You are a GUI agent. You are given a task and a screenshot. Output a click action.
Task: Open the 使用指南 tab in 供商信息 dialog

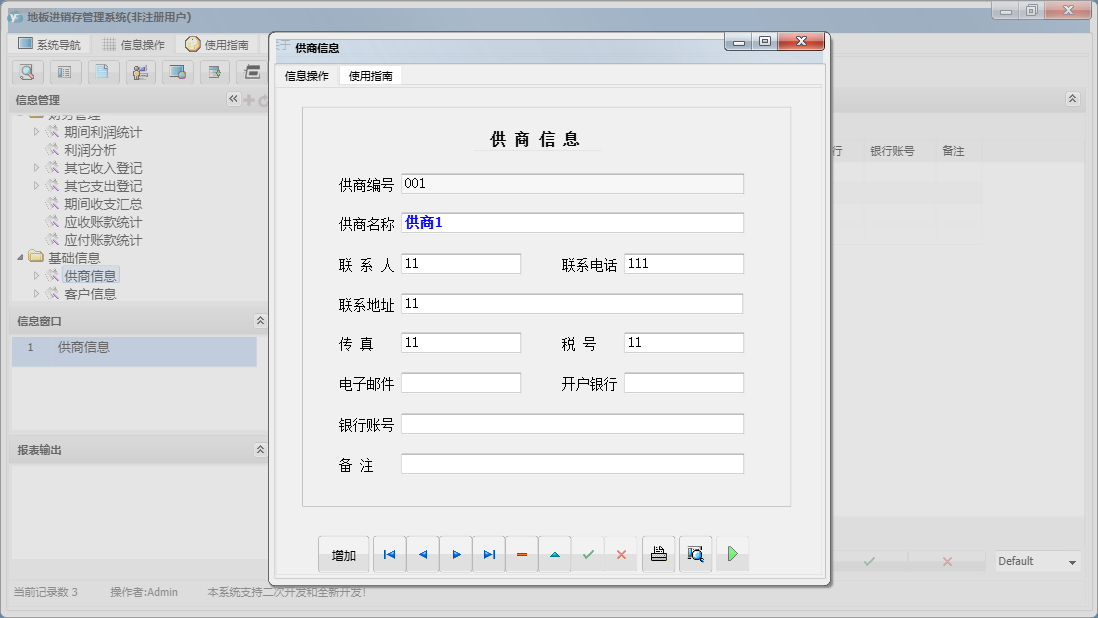coord(370,76)
